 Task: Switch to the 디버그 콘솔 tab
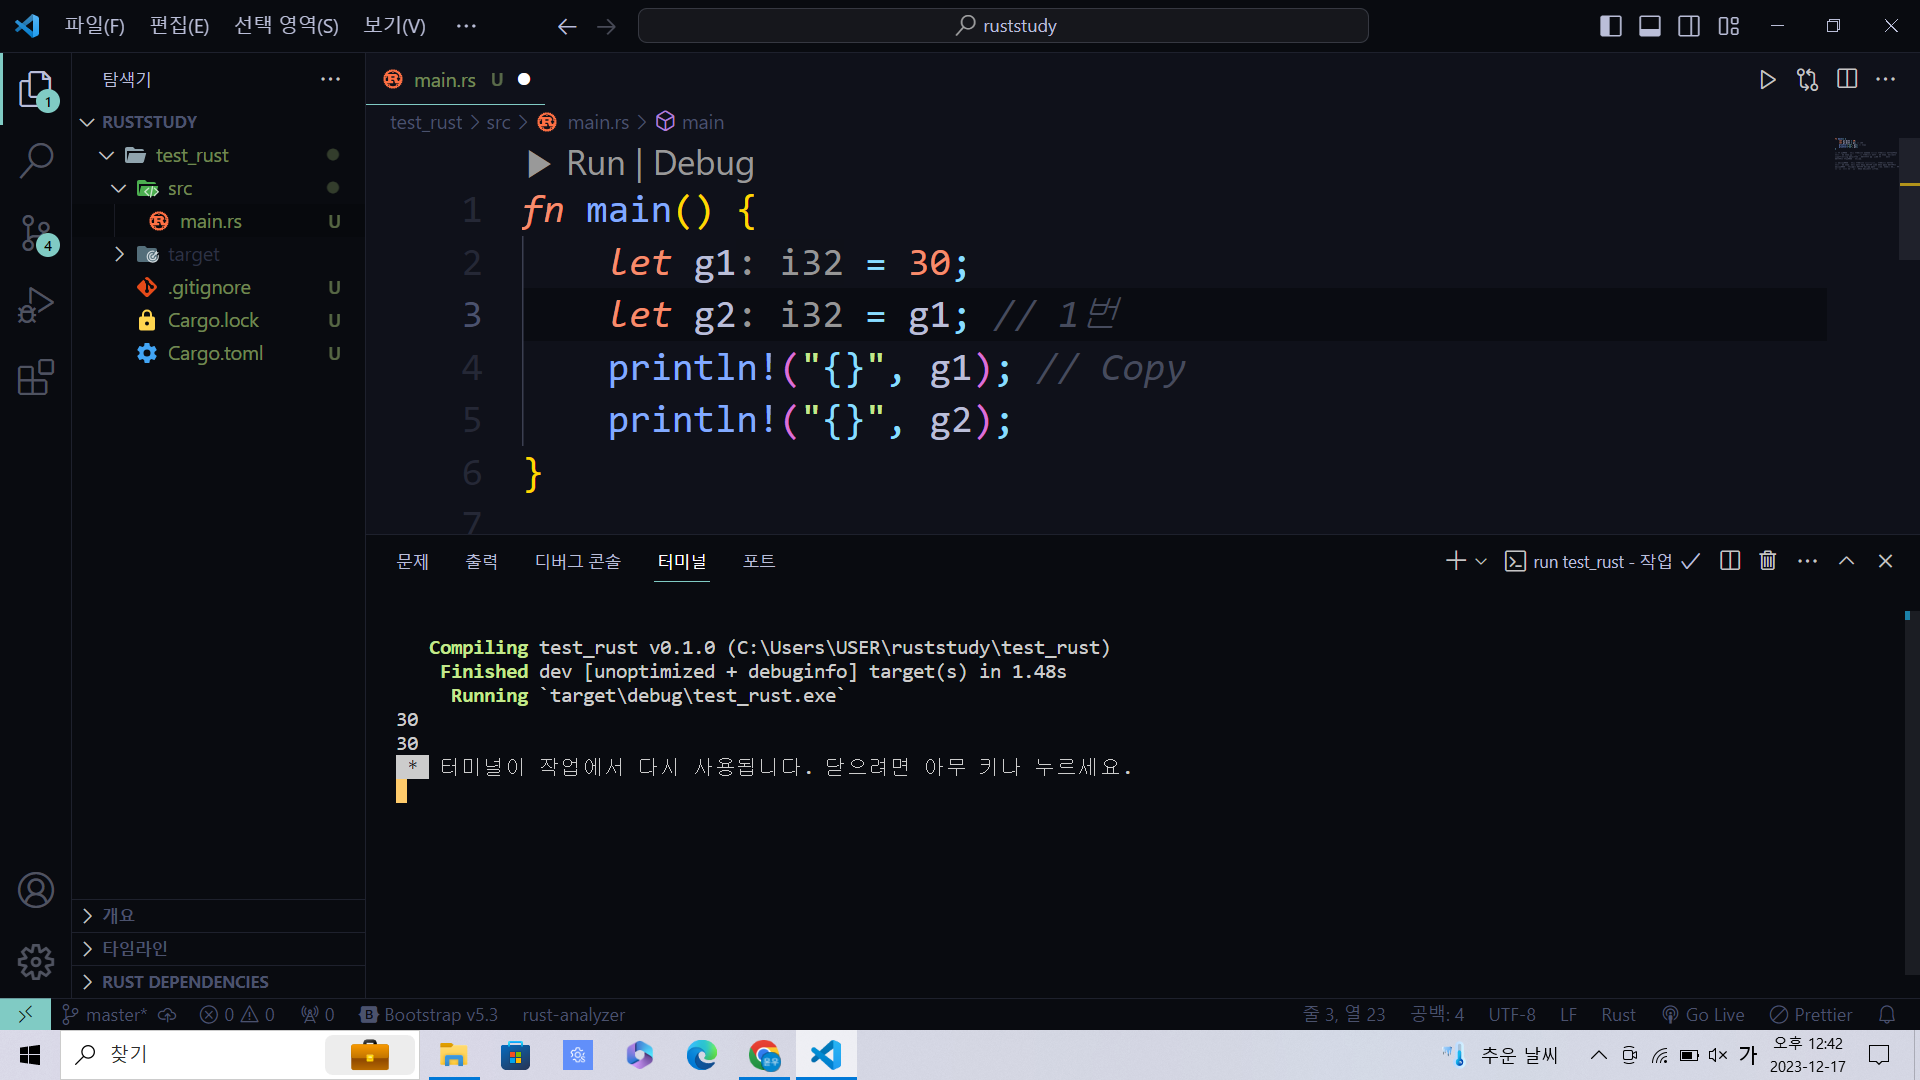click(x=577, y=561)
